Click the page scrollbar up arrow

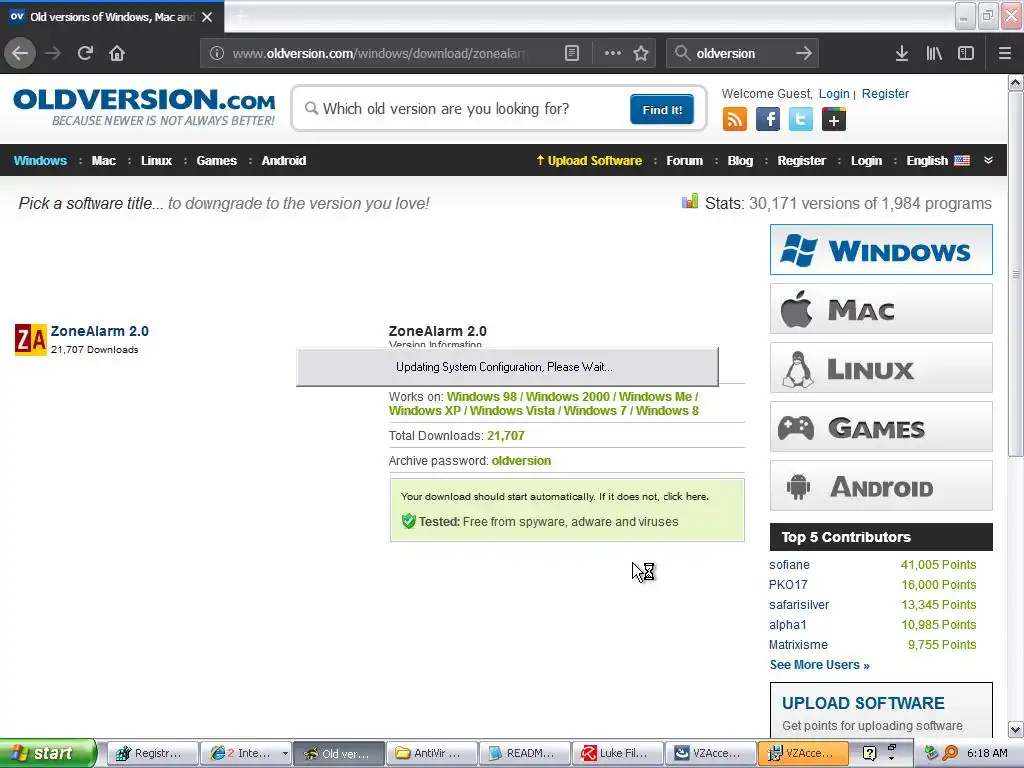(1016, 82)
